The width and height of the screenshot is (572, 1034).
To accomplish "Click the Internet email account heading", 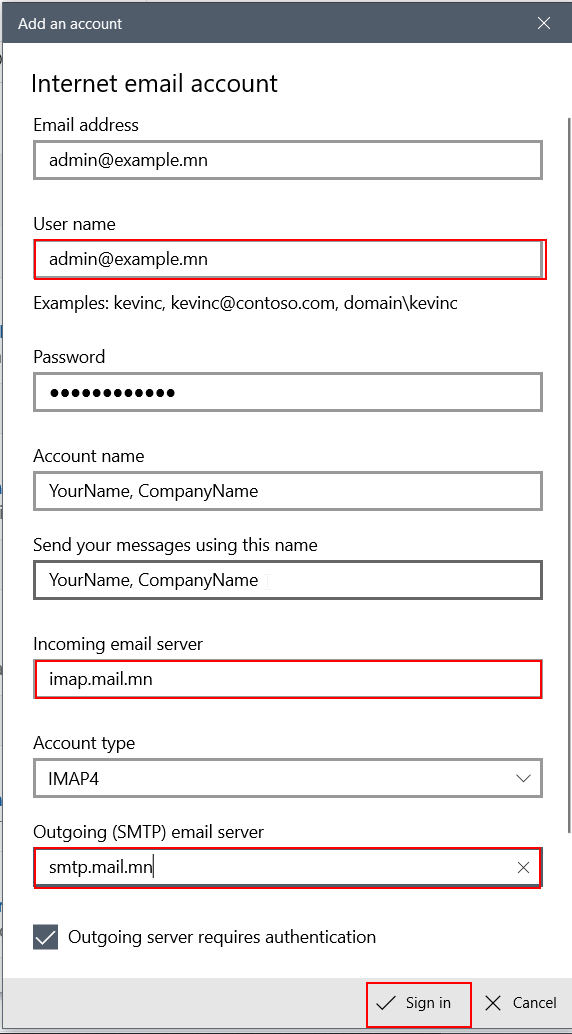I will click(154, 84).
